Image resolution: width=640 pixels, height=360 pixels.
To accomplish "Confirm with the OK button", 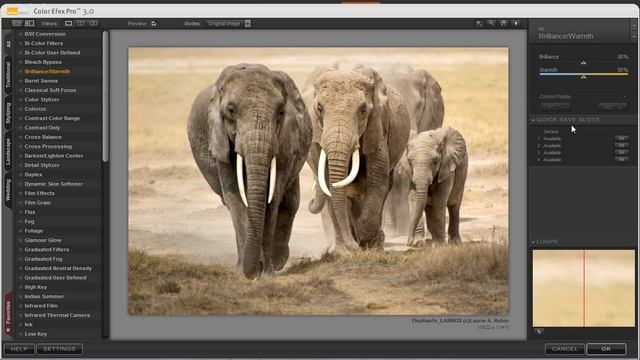I will point(606,349).
